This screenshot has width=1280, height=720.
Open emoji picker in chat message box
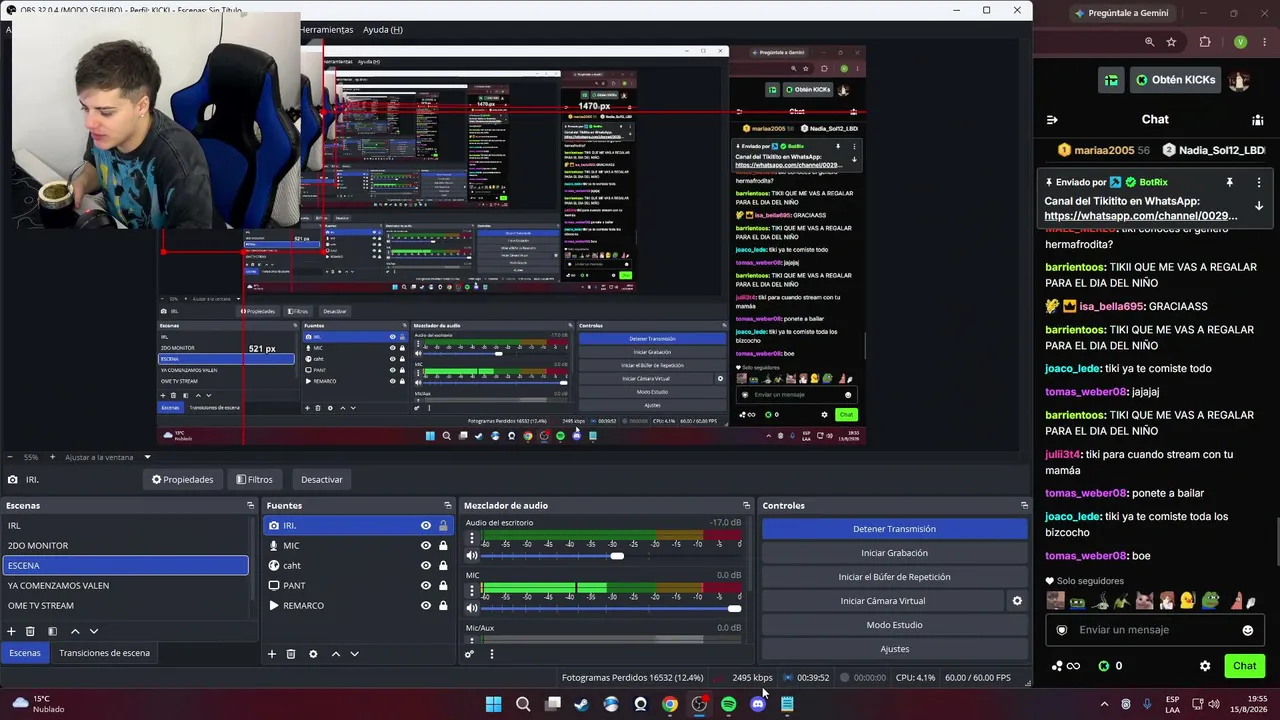coord(1247,630)
